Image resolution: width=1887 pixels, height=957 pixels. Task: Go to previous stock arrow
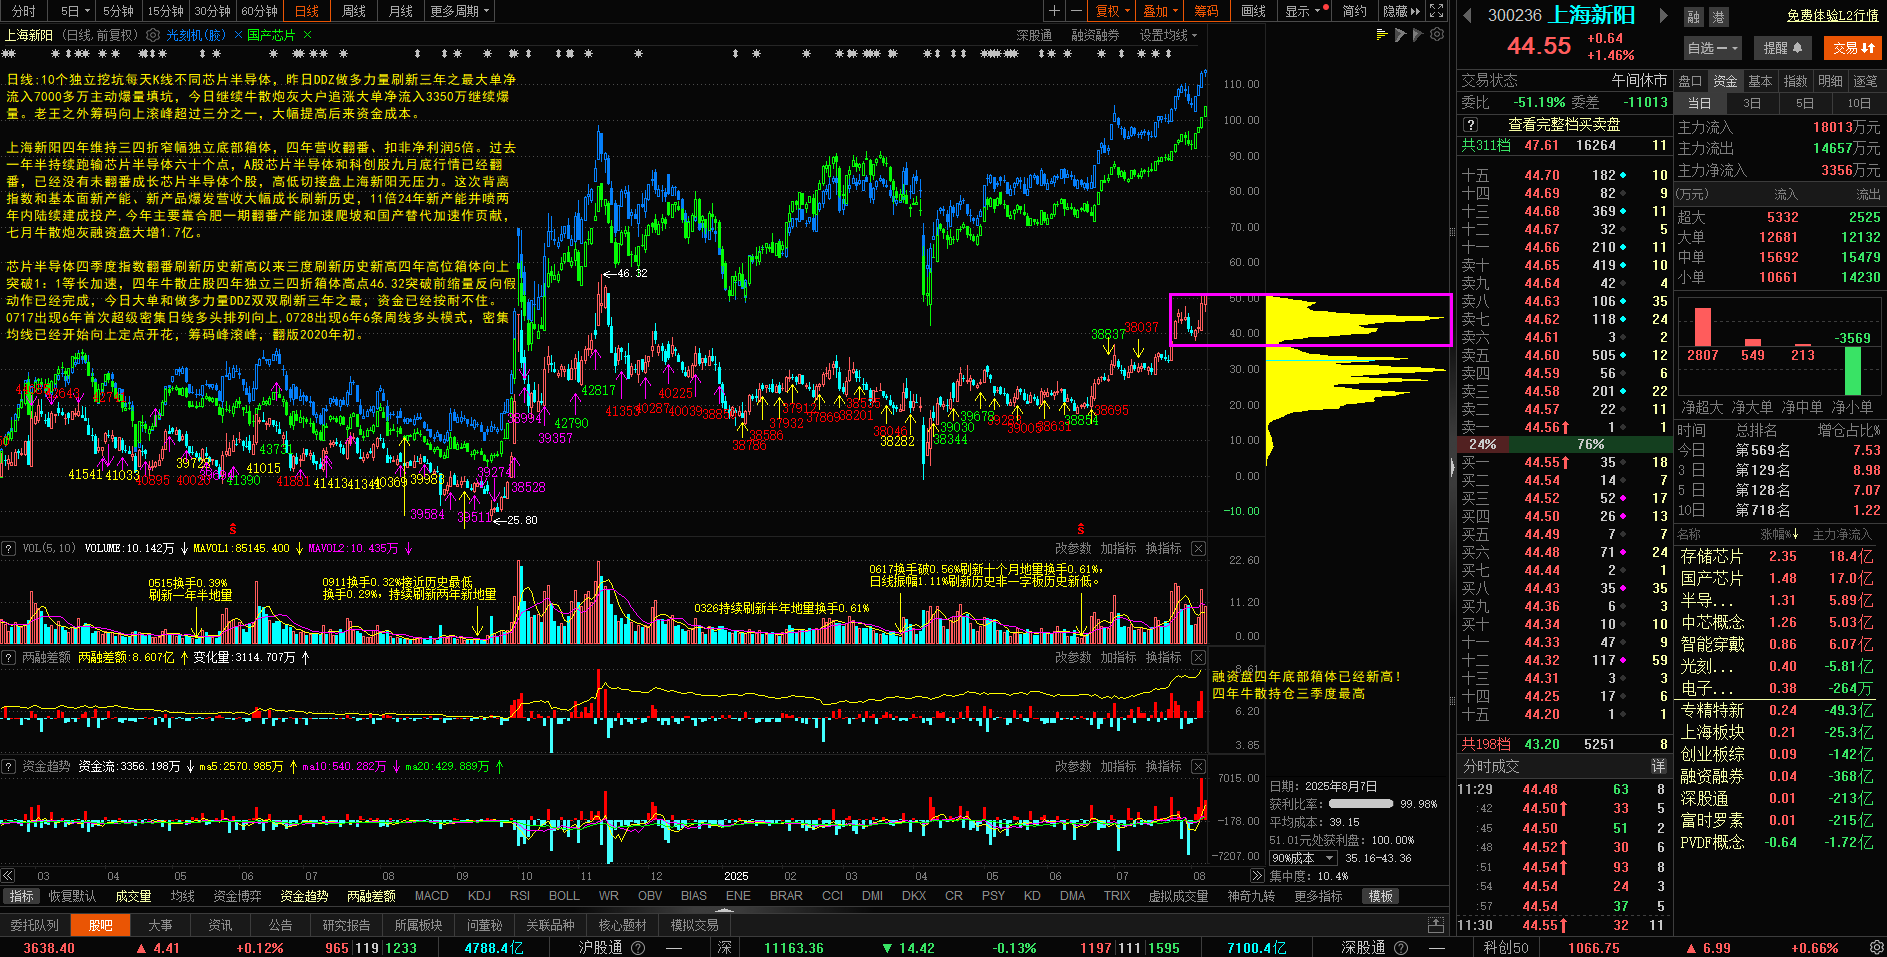coord(1467,15)
